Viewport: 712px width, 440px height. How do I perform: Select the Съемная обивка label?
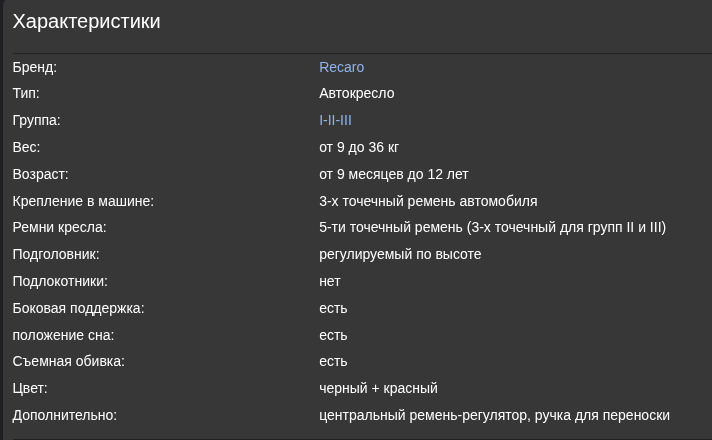(68, 361)
